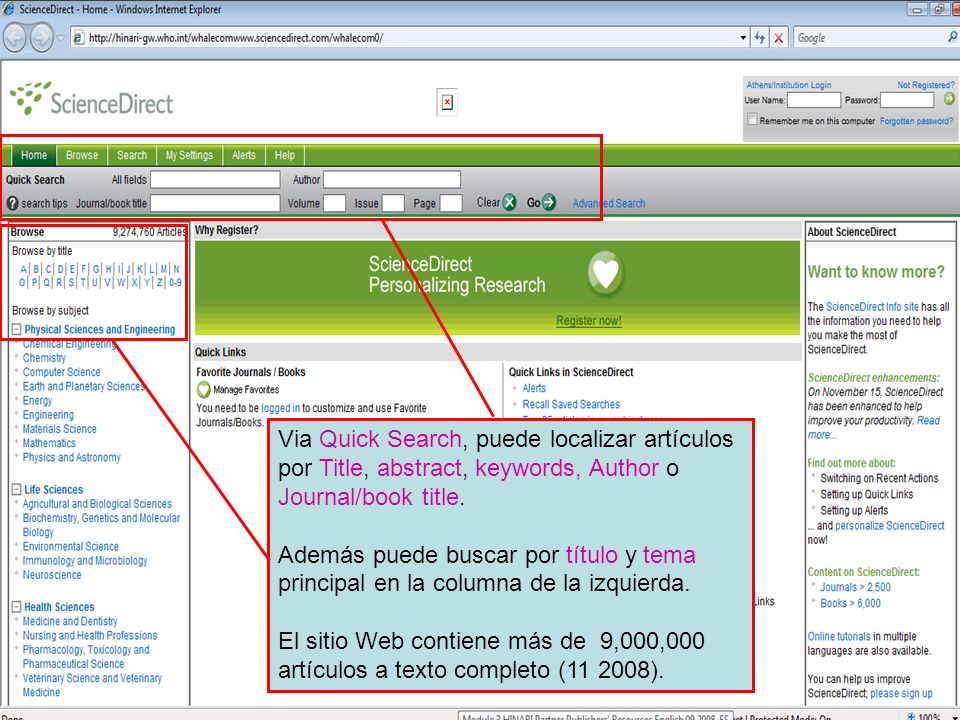Click the logged in link
960x720 pixels.
coord(280,408)
